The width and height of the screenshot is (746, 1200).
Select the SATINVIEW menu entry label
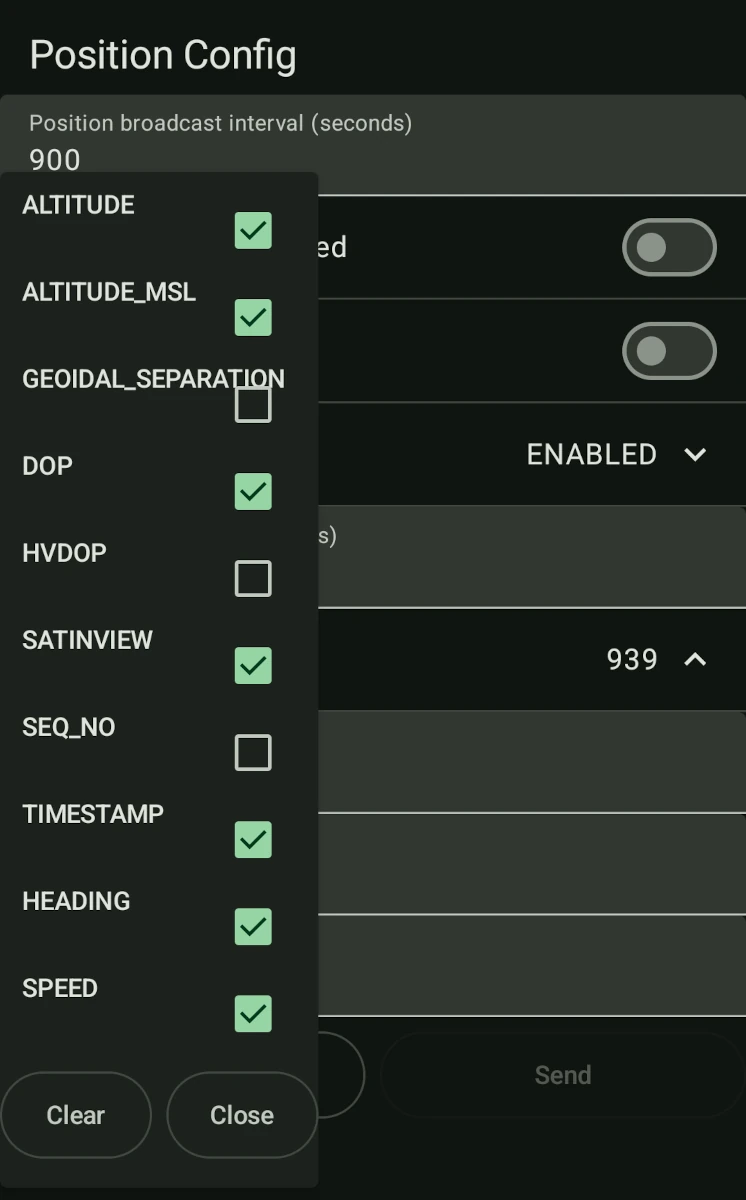tap(88, 640)
